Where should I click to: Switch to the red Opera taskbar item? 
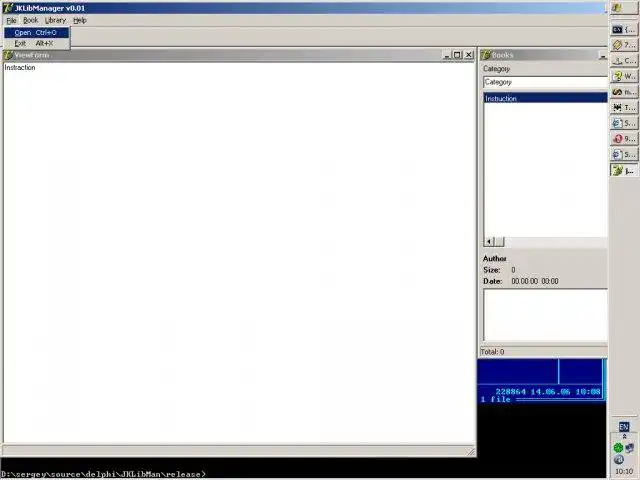point(624,139)
